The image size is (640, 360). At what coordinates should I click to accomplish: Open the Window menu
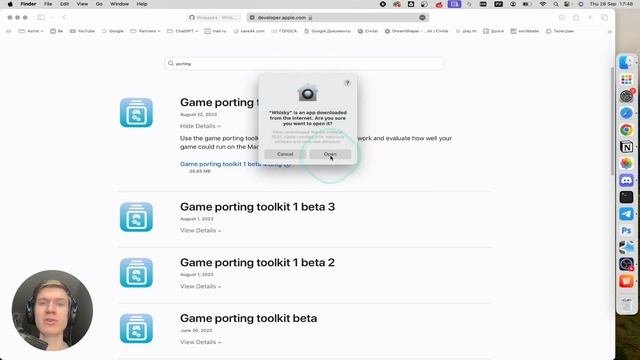coord(120,4)
